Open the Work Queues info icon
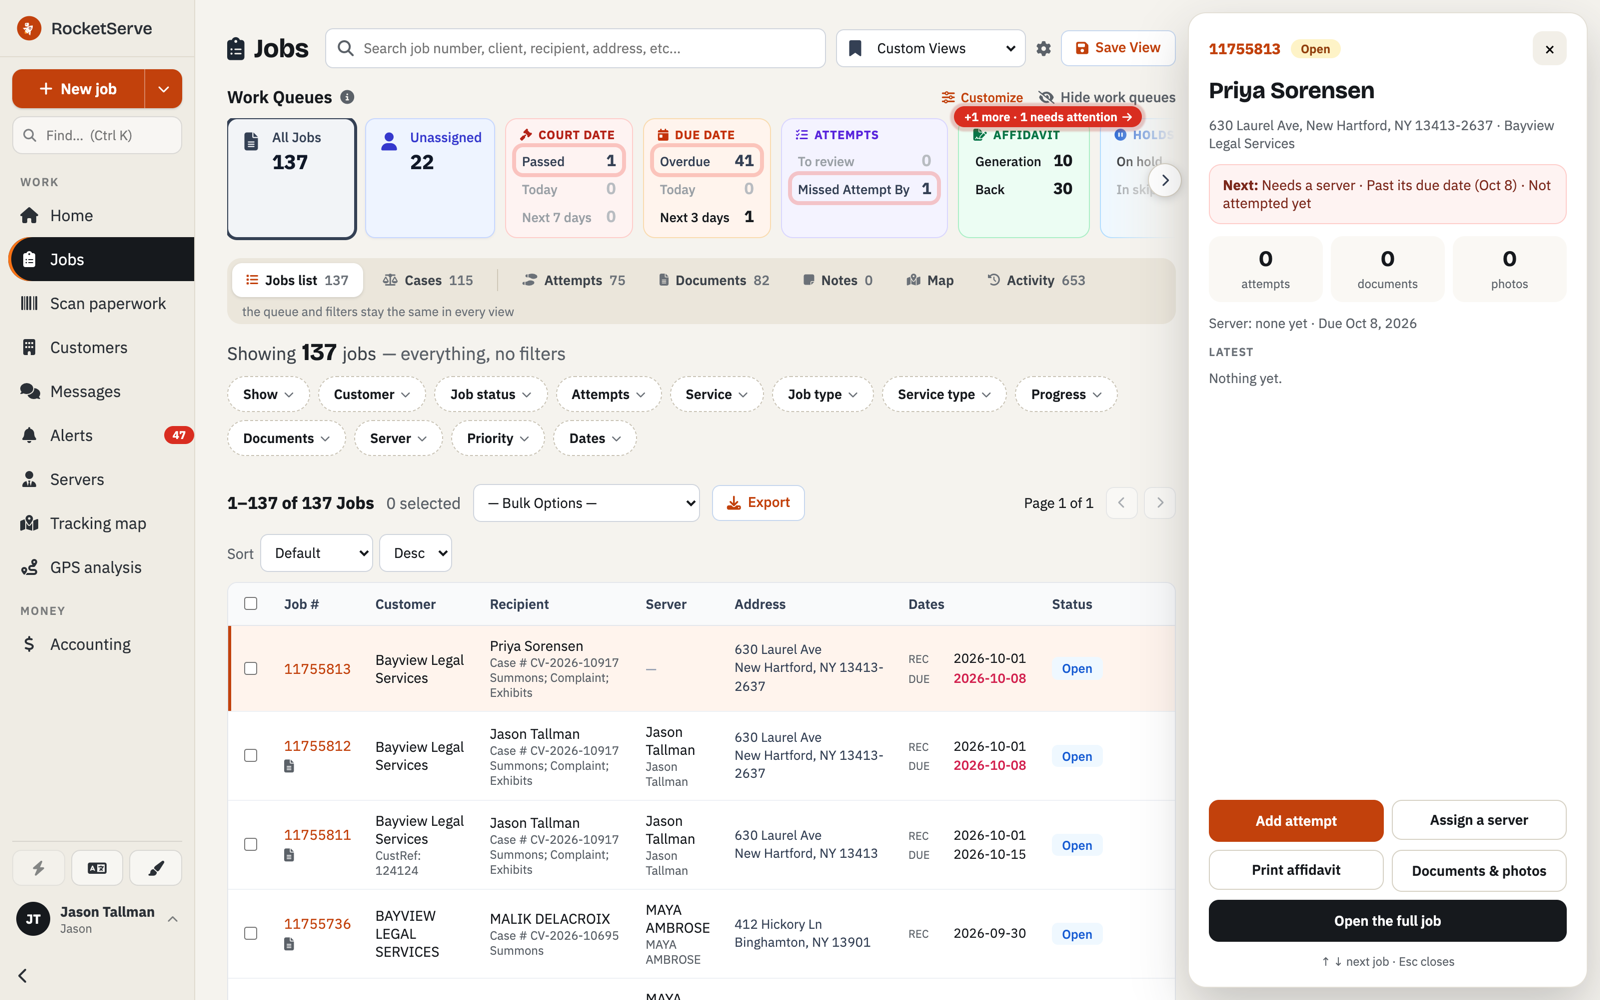 pos(347,97)
